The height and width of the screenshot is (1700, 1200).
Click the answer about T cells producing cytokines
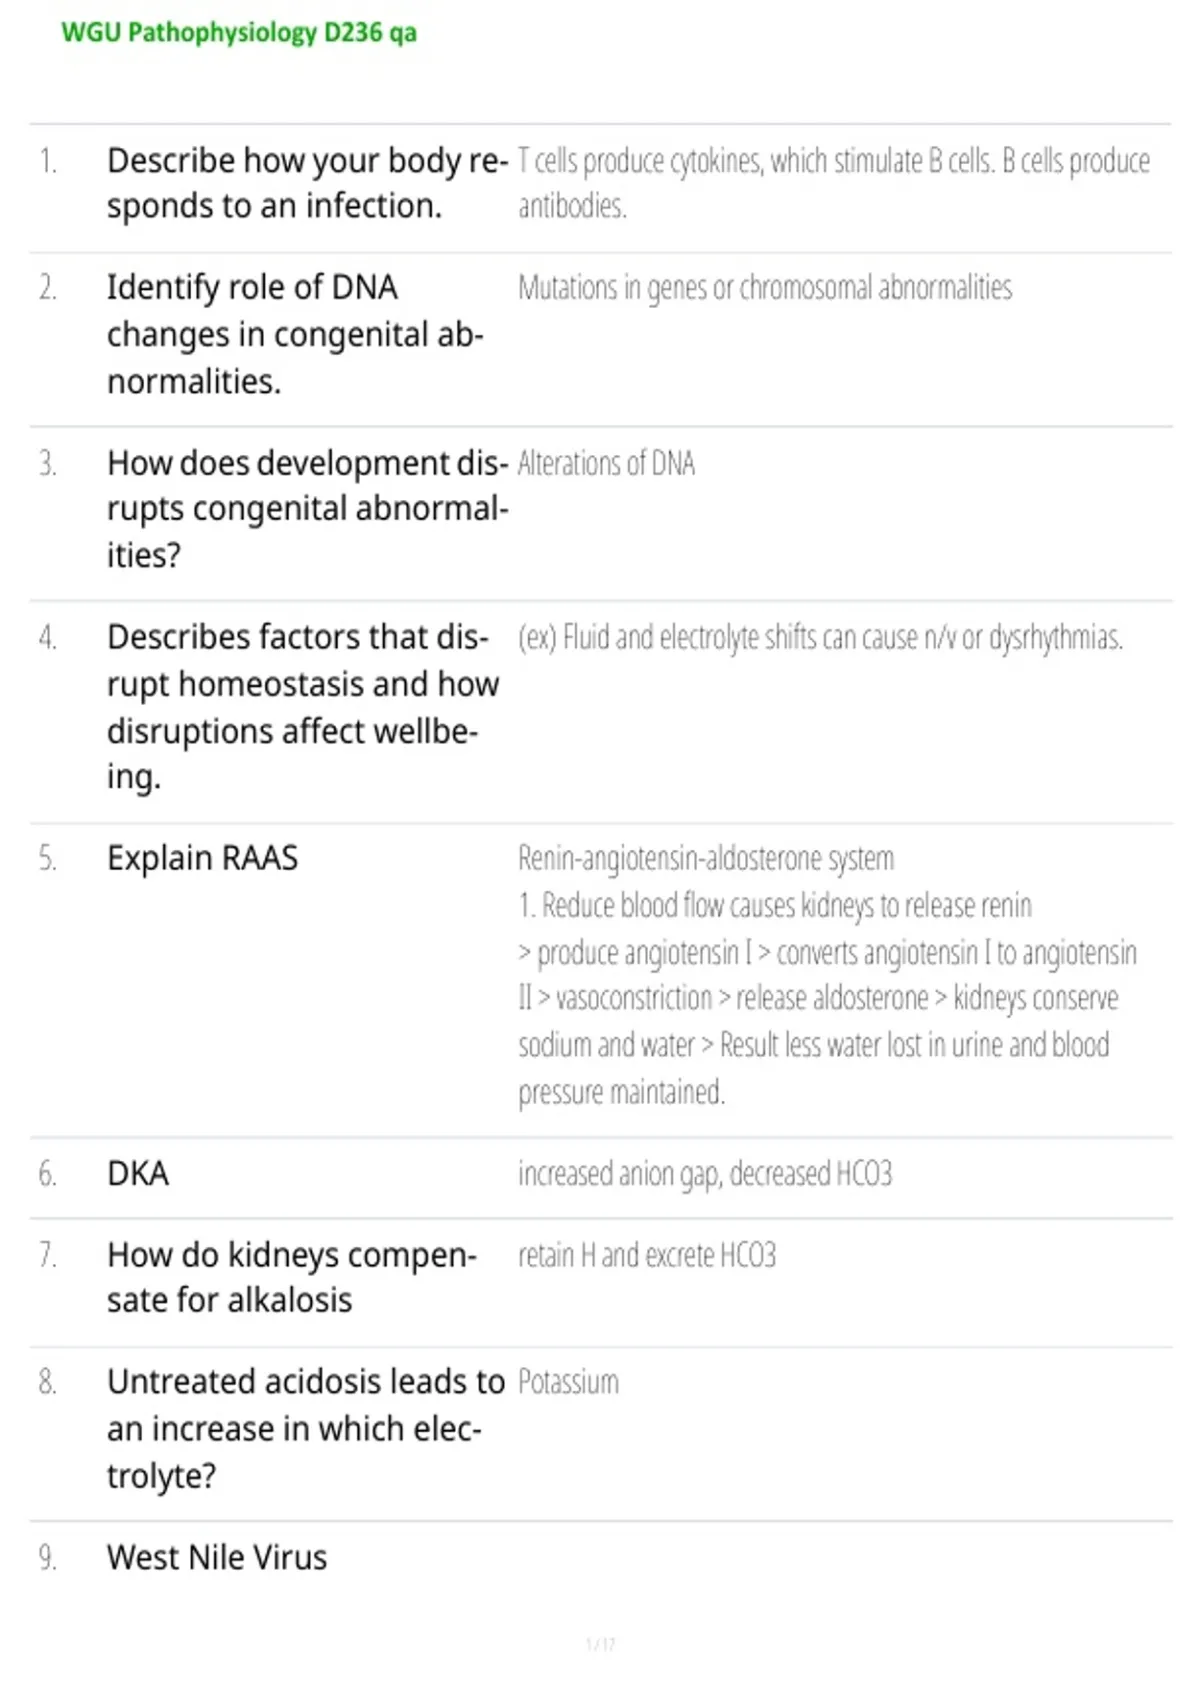pos(834,183)
